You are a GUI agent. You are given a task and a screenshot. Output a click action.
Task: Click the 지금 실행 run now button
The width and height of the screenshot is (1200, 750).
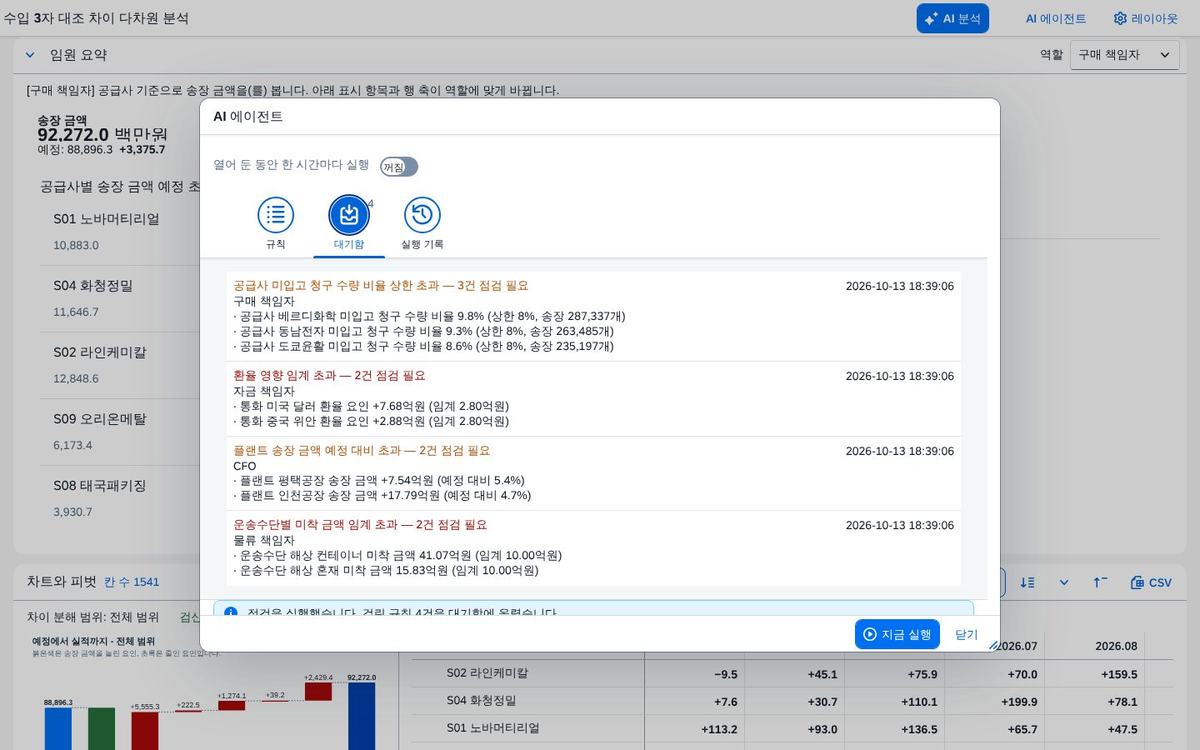pos(897,634)
